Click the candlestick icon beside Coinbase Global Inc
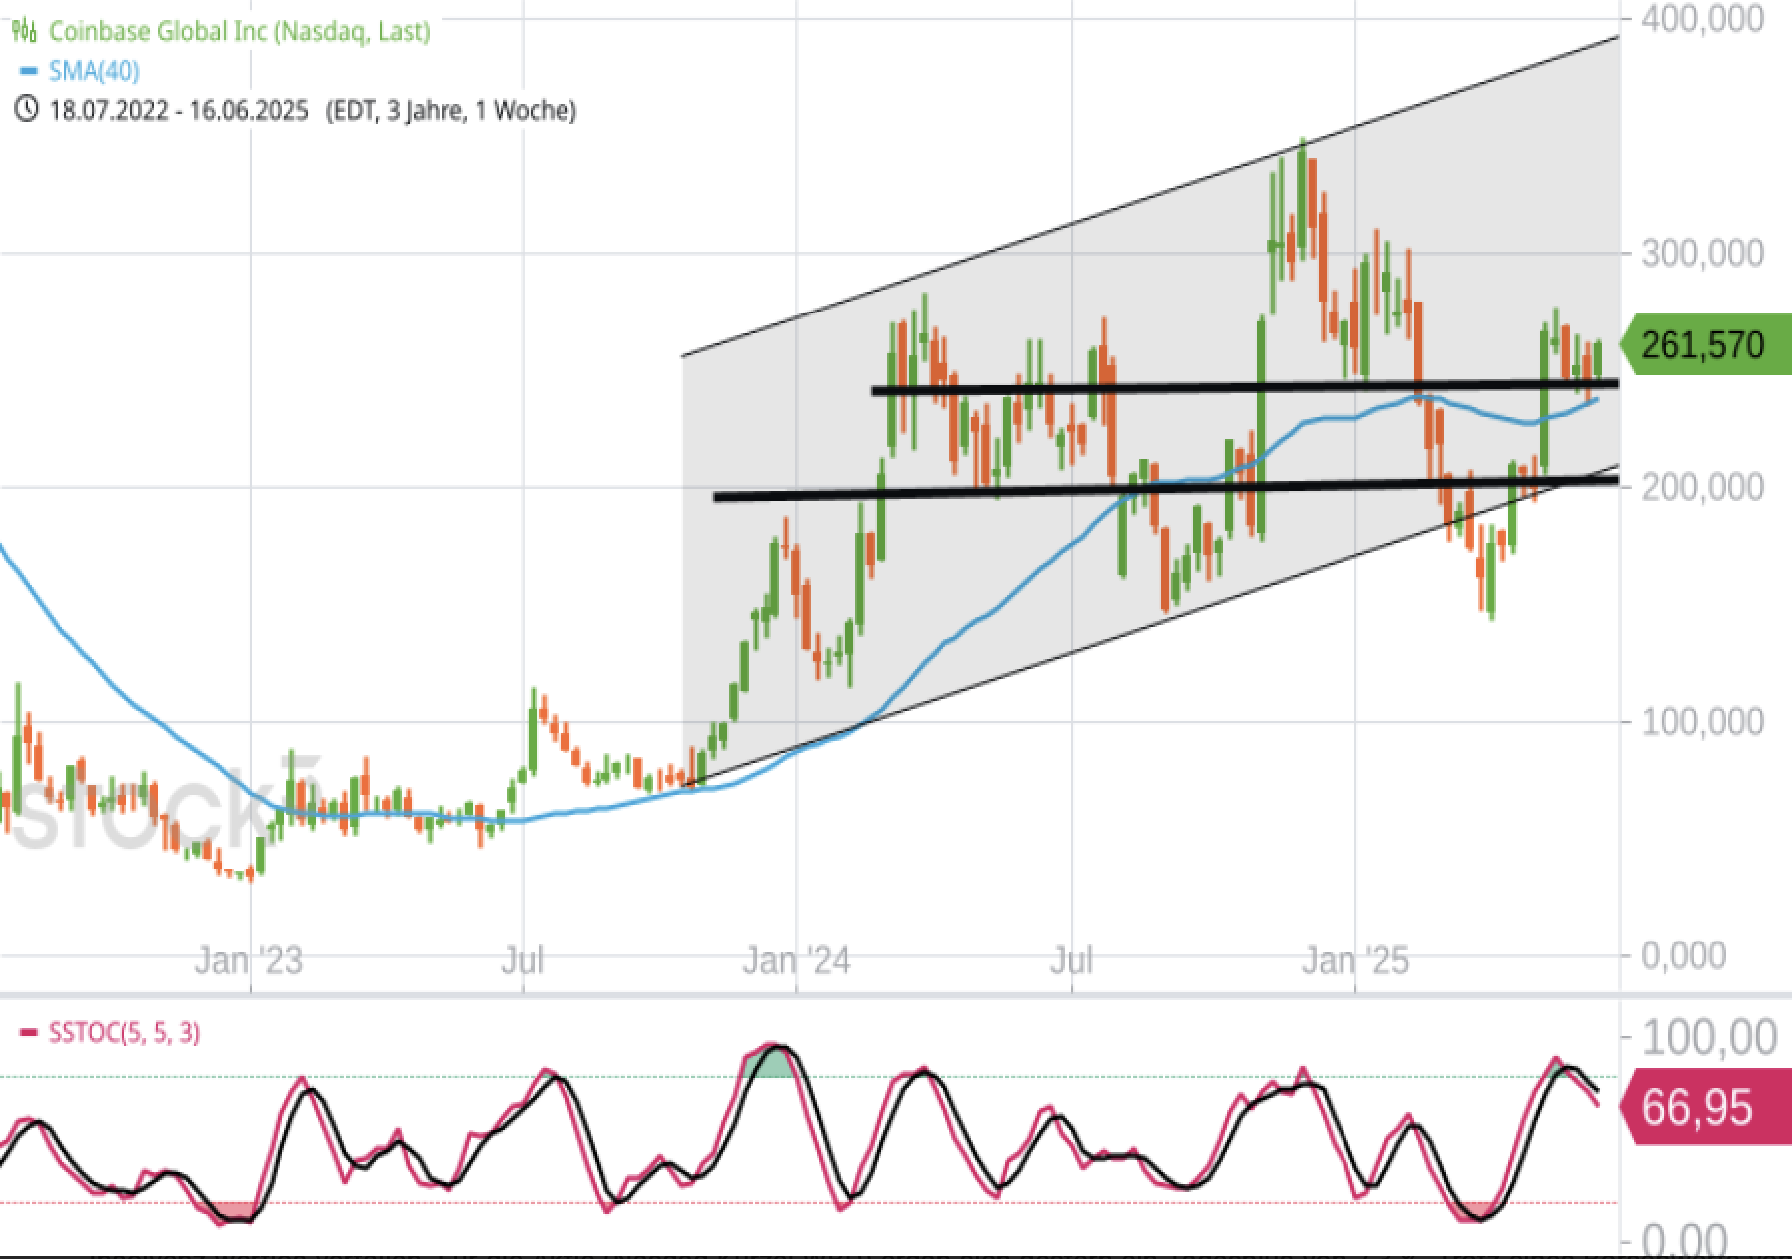1792x1259 pixels. tap(24, 31)
